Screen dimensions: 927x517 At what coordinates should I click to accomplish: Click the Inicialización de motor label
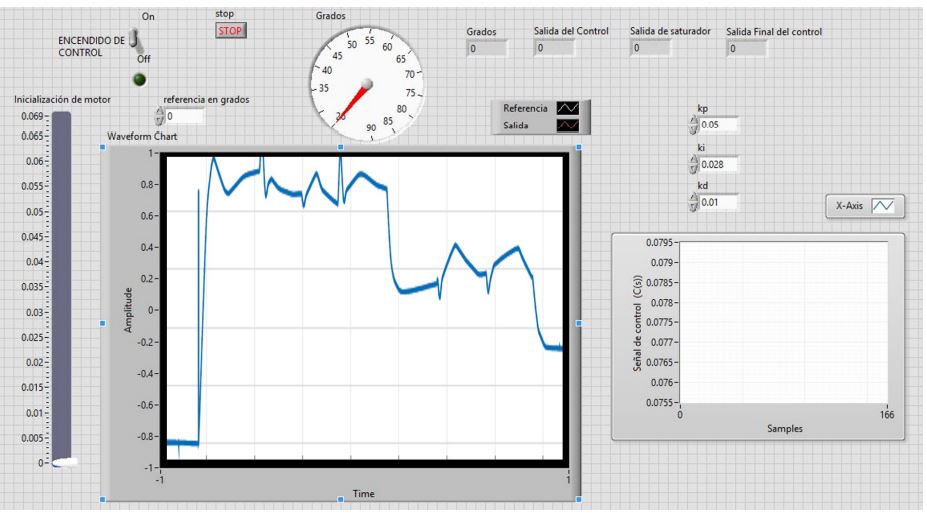point(62,99)
